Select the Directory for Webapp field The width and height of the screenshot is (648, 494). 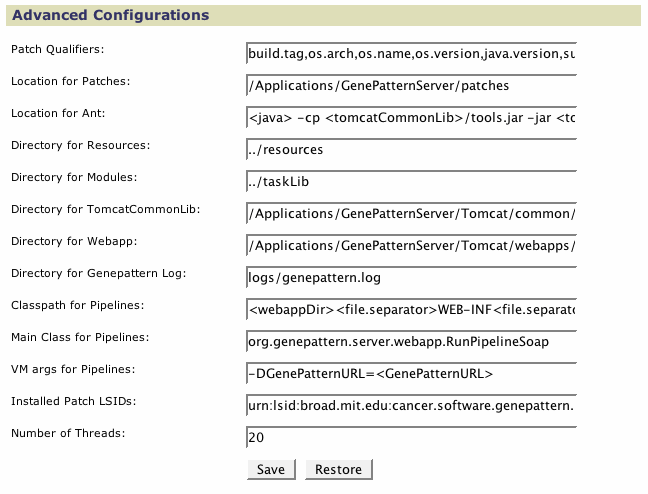coord(411,245)
